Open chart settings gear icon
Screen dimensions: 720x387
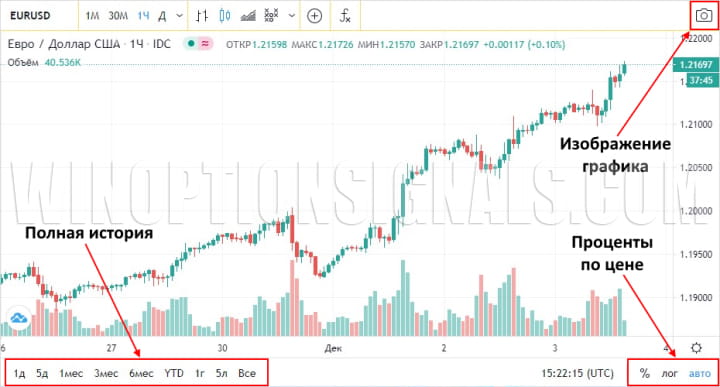(x=696, y=348)
